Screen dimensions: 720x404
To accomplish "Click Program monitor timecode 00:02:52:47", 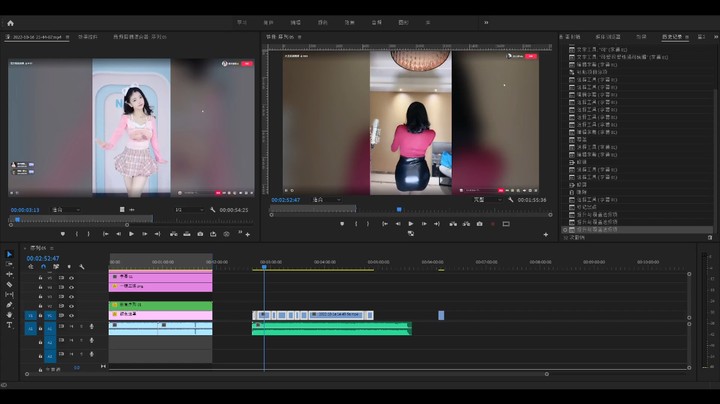I will tap(286, 200).
